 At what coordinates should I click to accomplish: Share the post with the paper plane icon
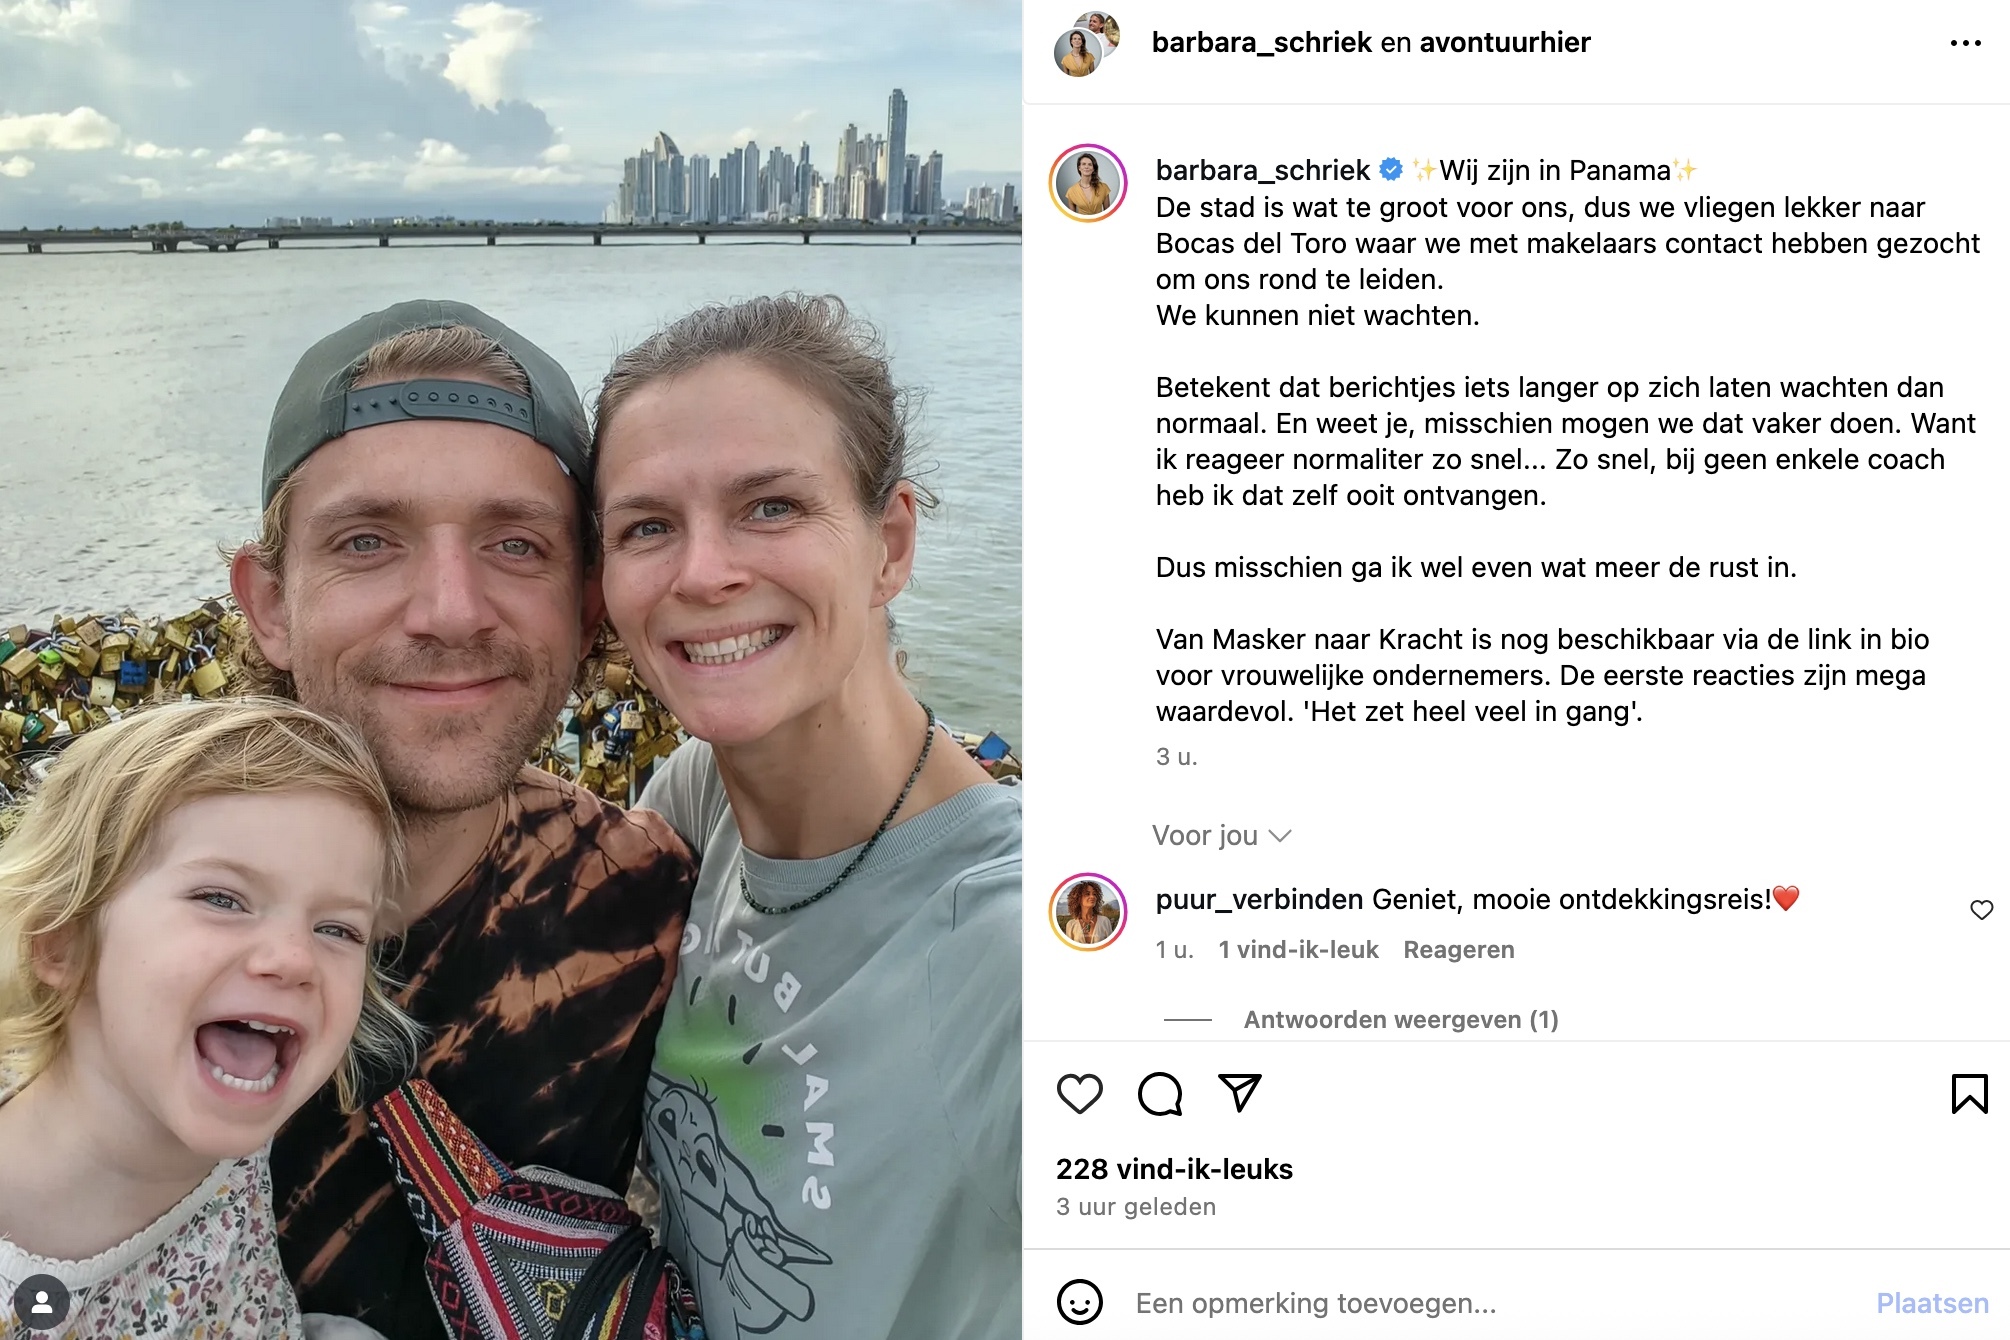click(1240, 1093)
